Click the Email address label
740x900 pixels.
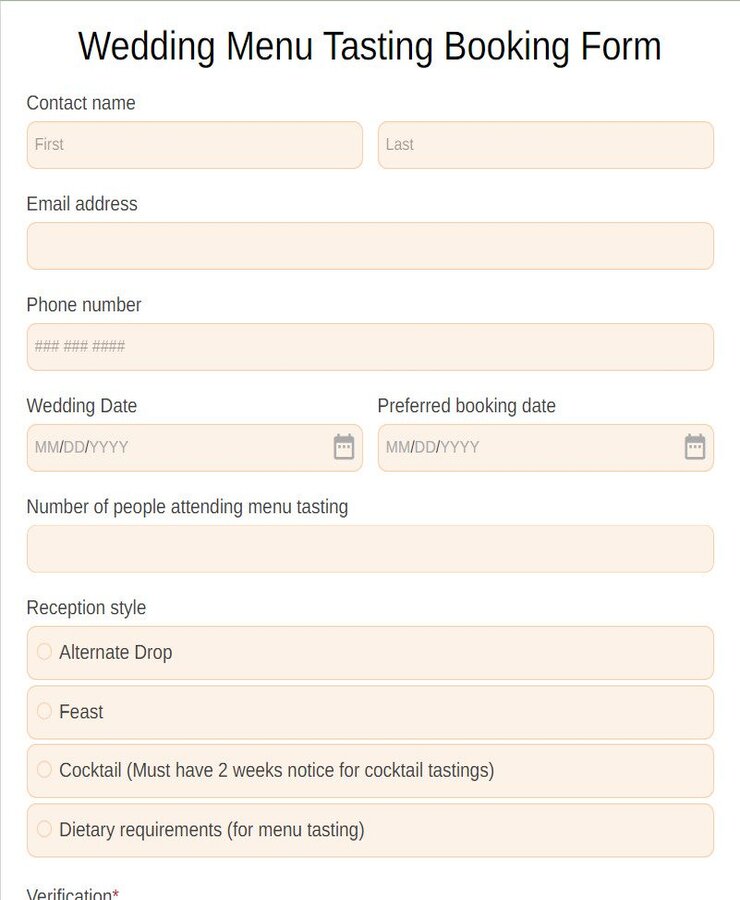(x=82, y=204)
